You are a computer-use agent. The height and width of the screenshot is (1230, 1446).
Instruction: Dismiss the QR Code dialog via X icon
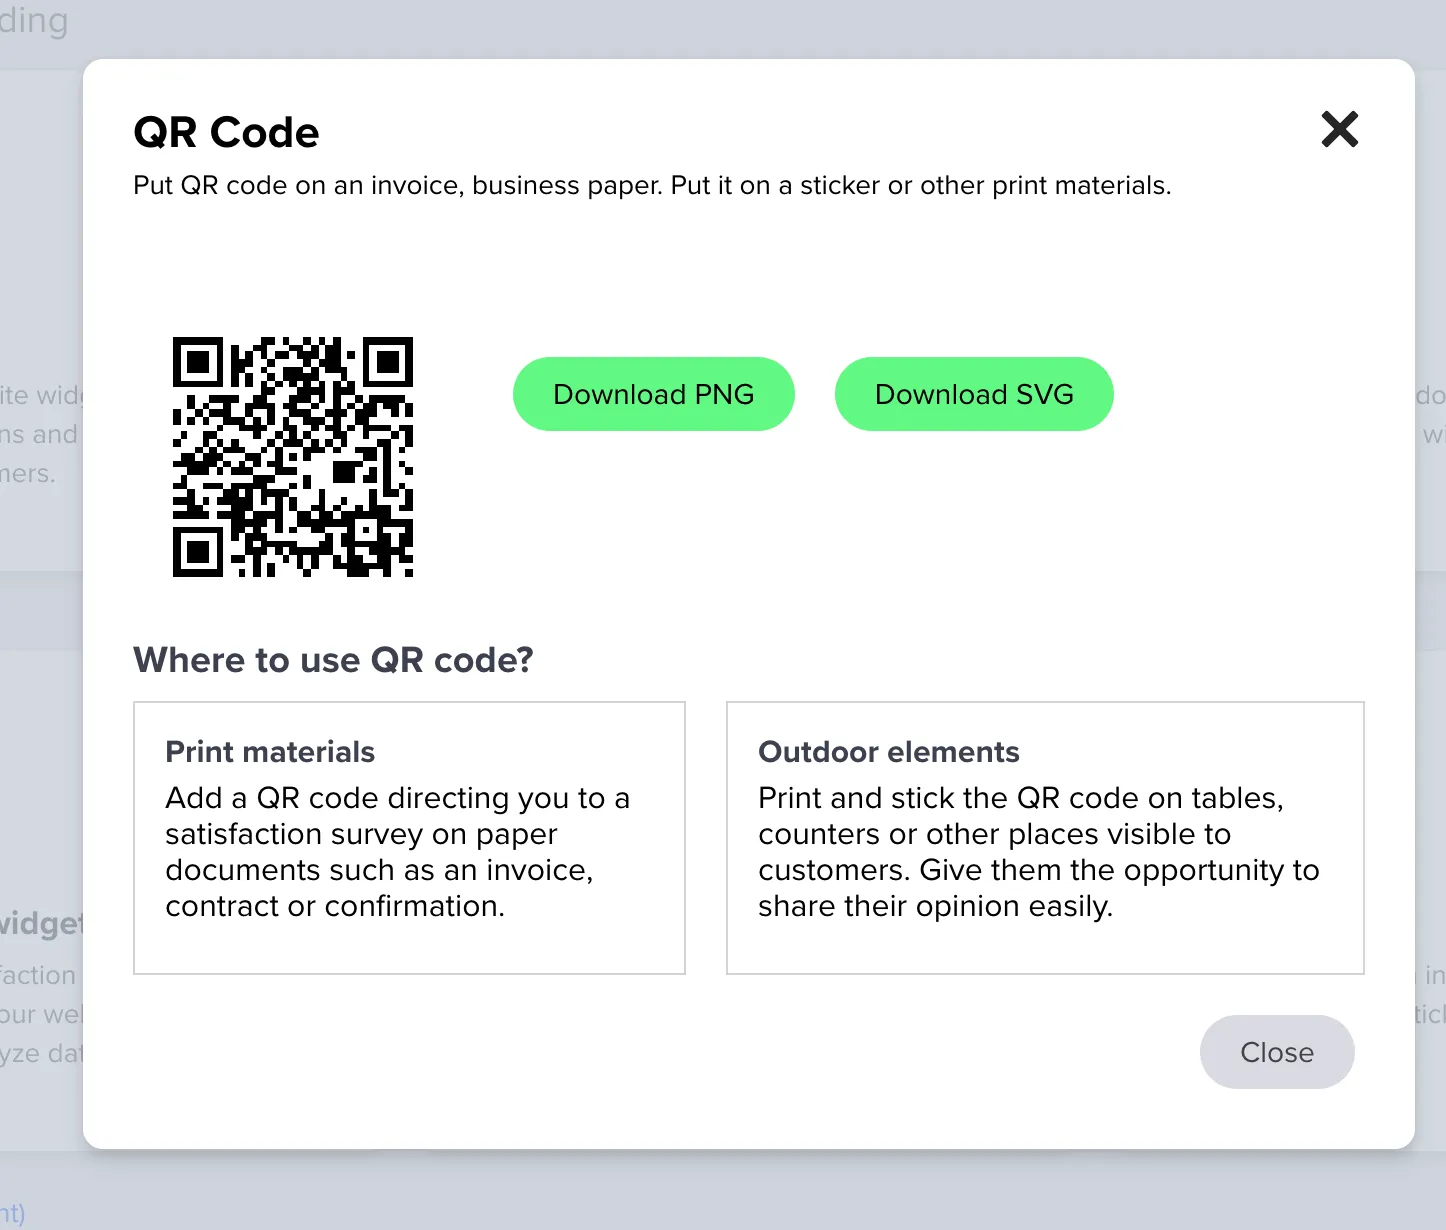[x=1339, y=129]
